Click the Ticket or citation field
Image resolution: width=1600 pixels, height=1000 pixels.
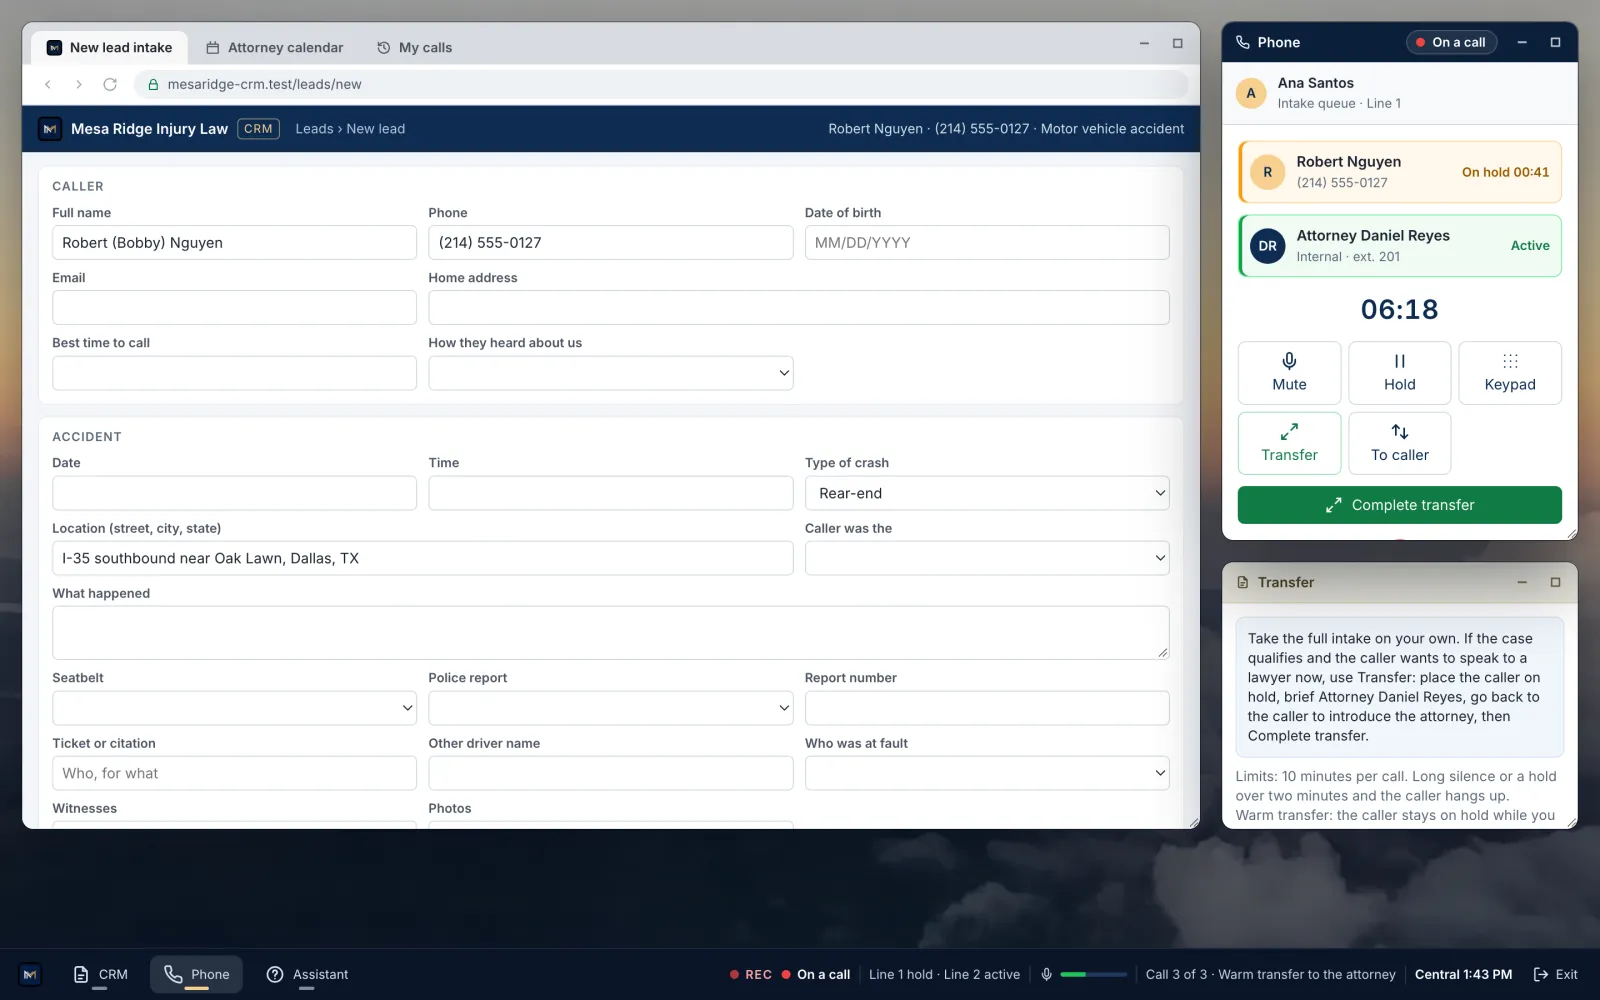[234, 773]
